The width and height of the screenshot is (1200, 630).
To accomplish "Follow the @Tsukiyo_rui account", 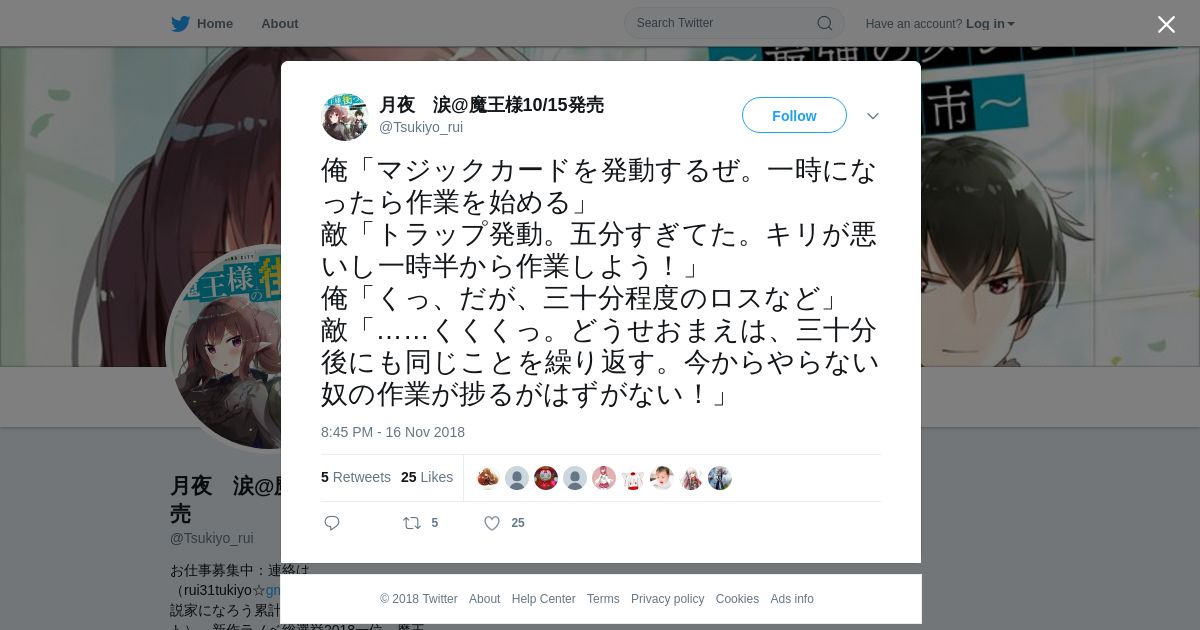I will coord(794,116).
